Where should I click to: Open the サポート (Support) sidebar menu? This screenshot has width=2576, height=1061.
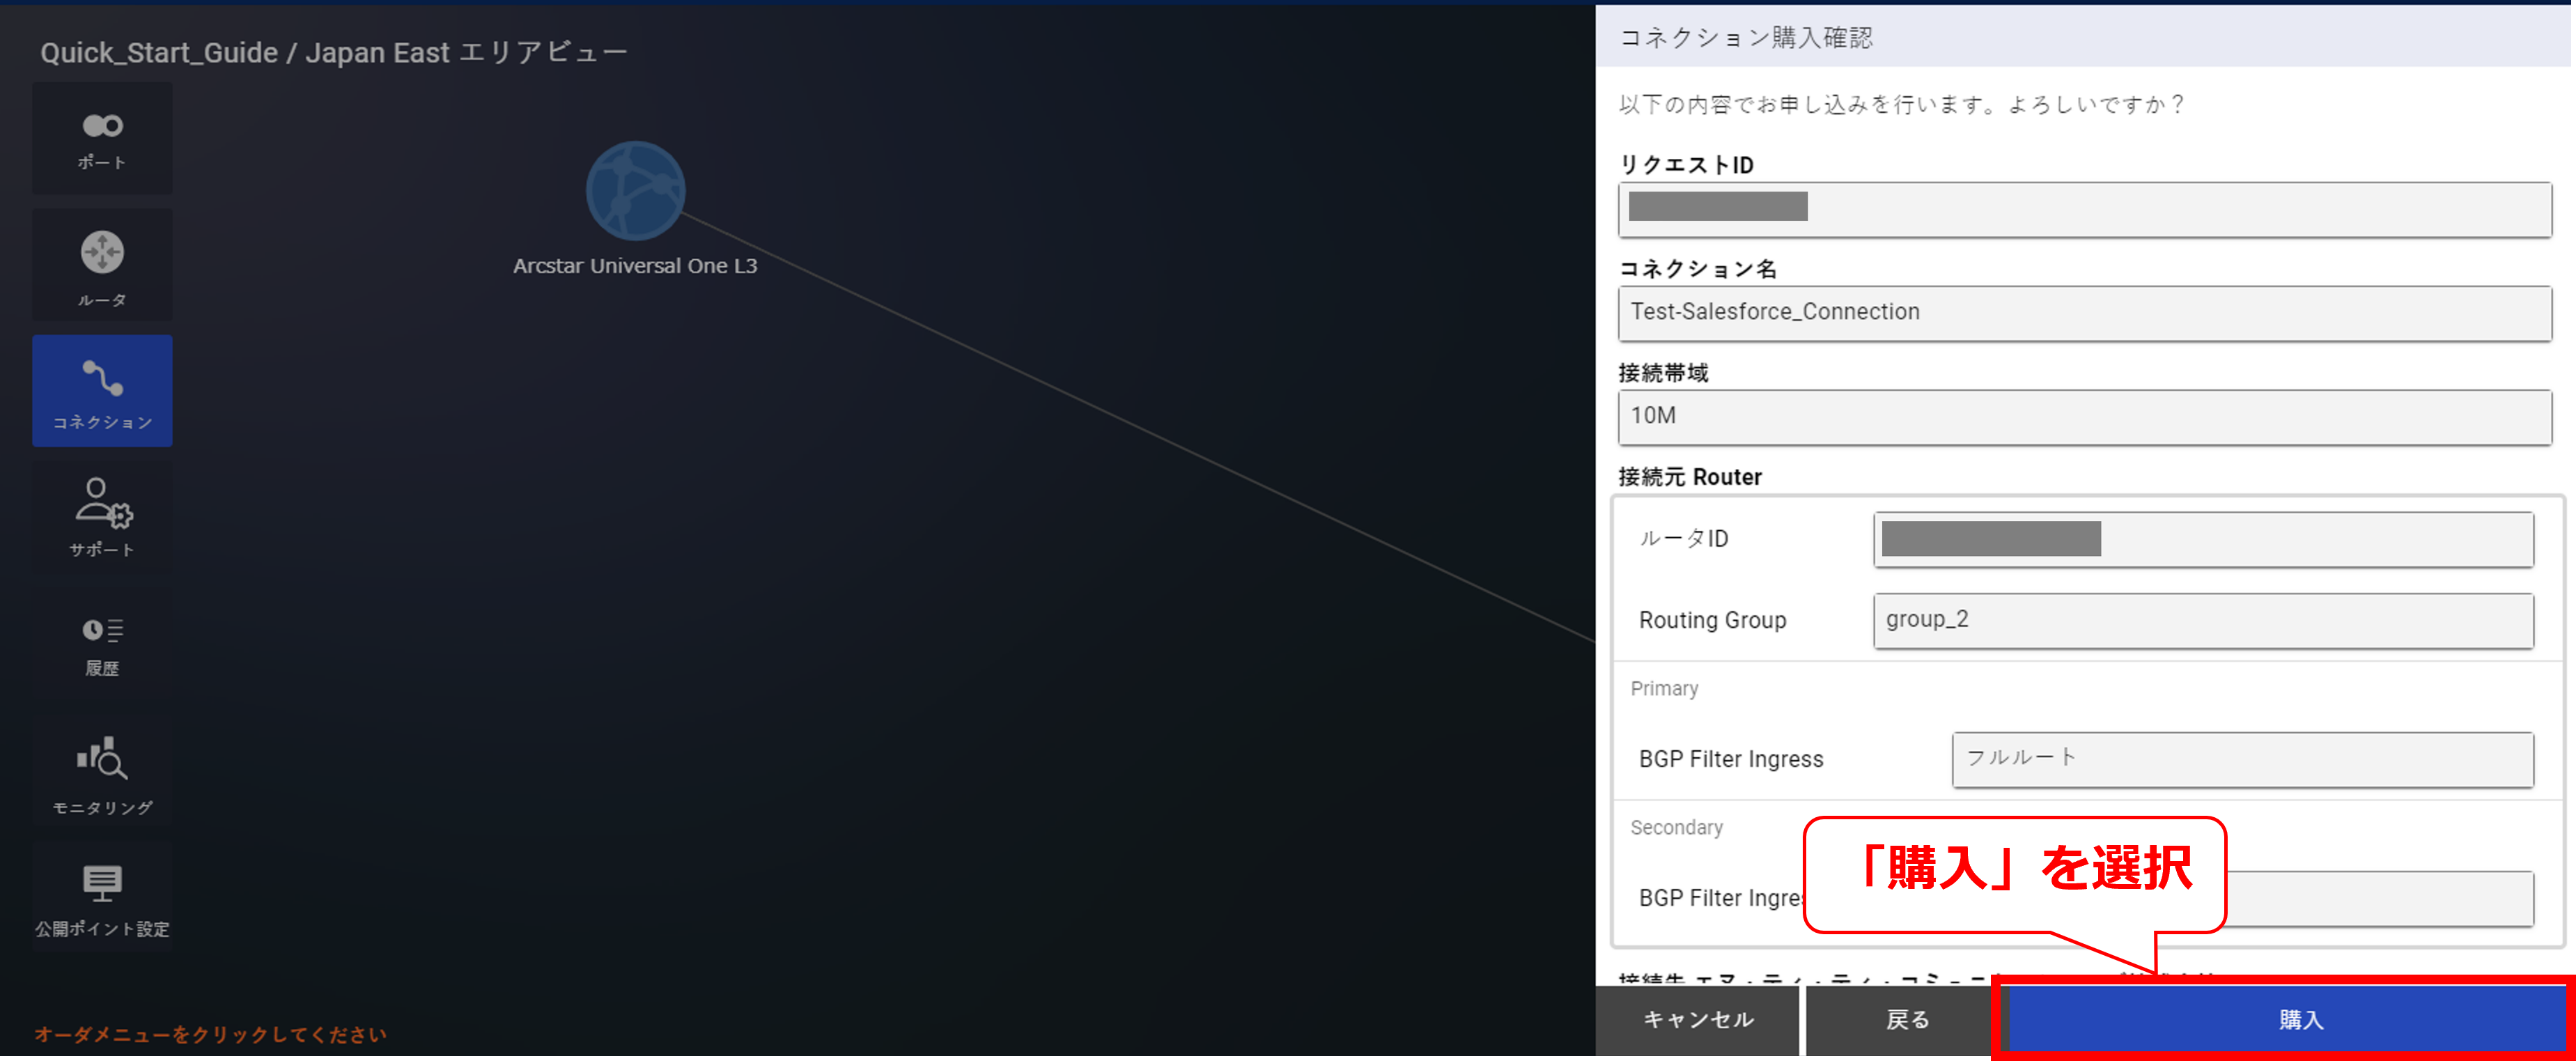coord(102,517)
